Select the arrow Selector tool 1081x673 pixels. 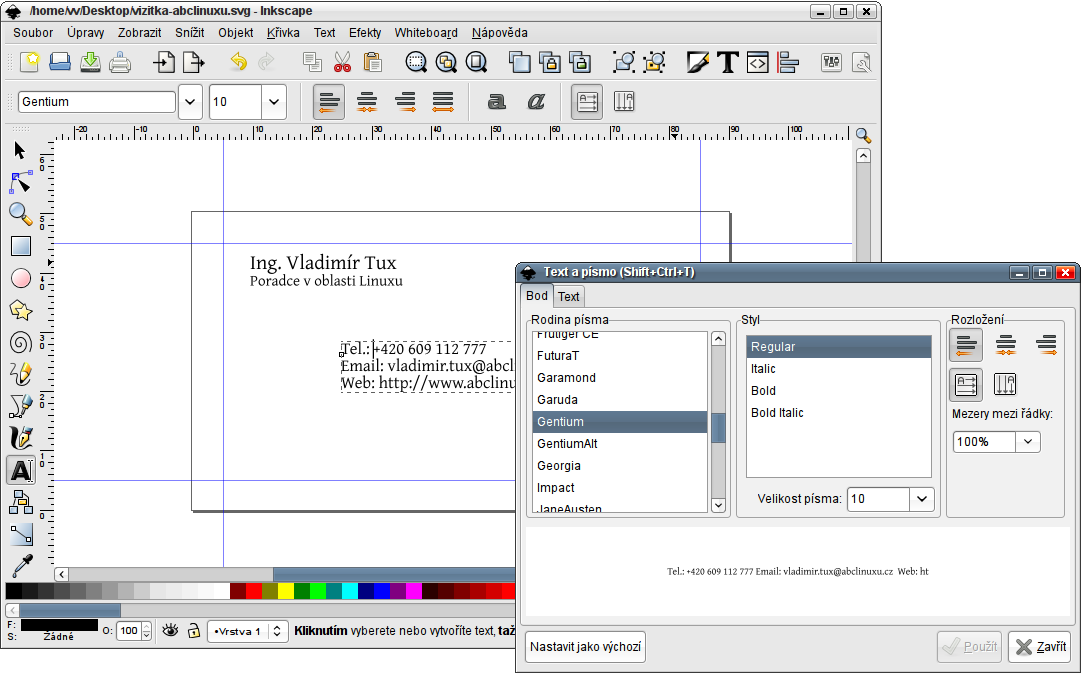20,150
